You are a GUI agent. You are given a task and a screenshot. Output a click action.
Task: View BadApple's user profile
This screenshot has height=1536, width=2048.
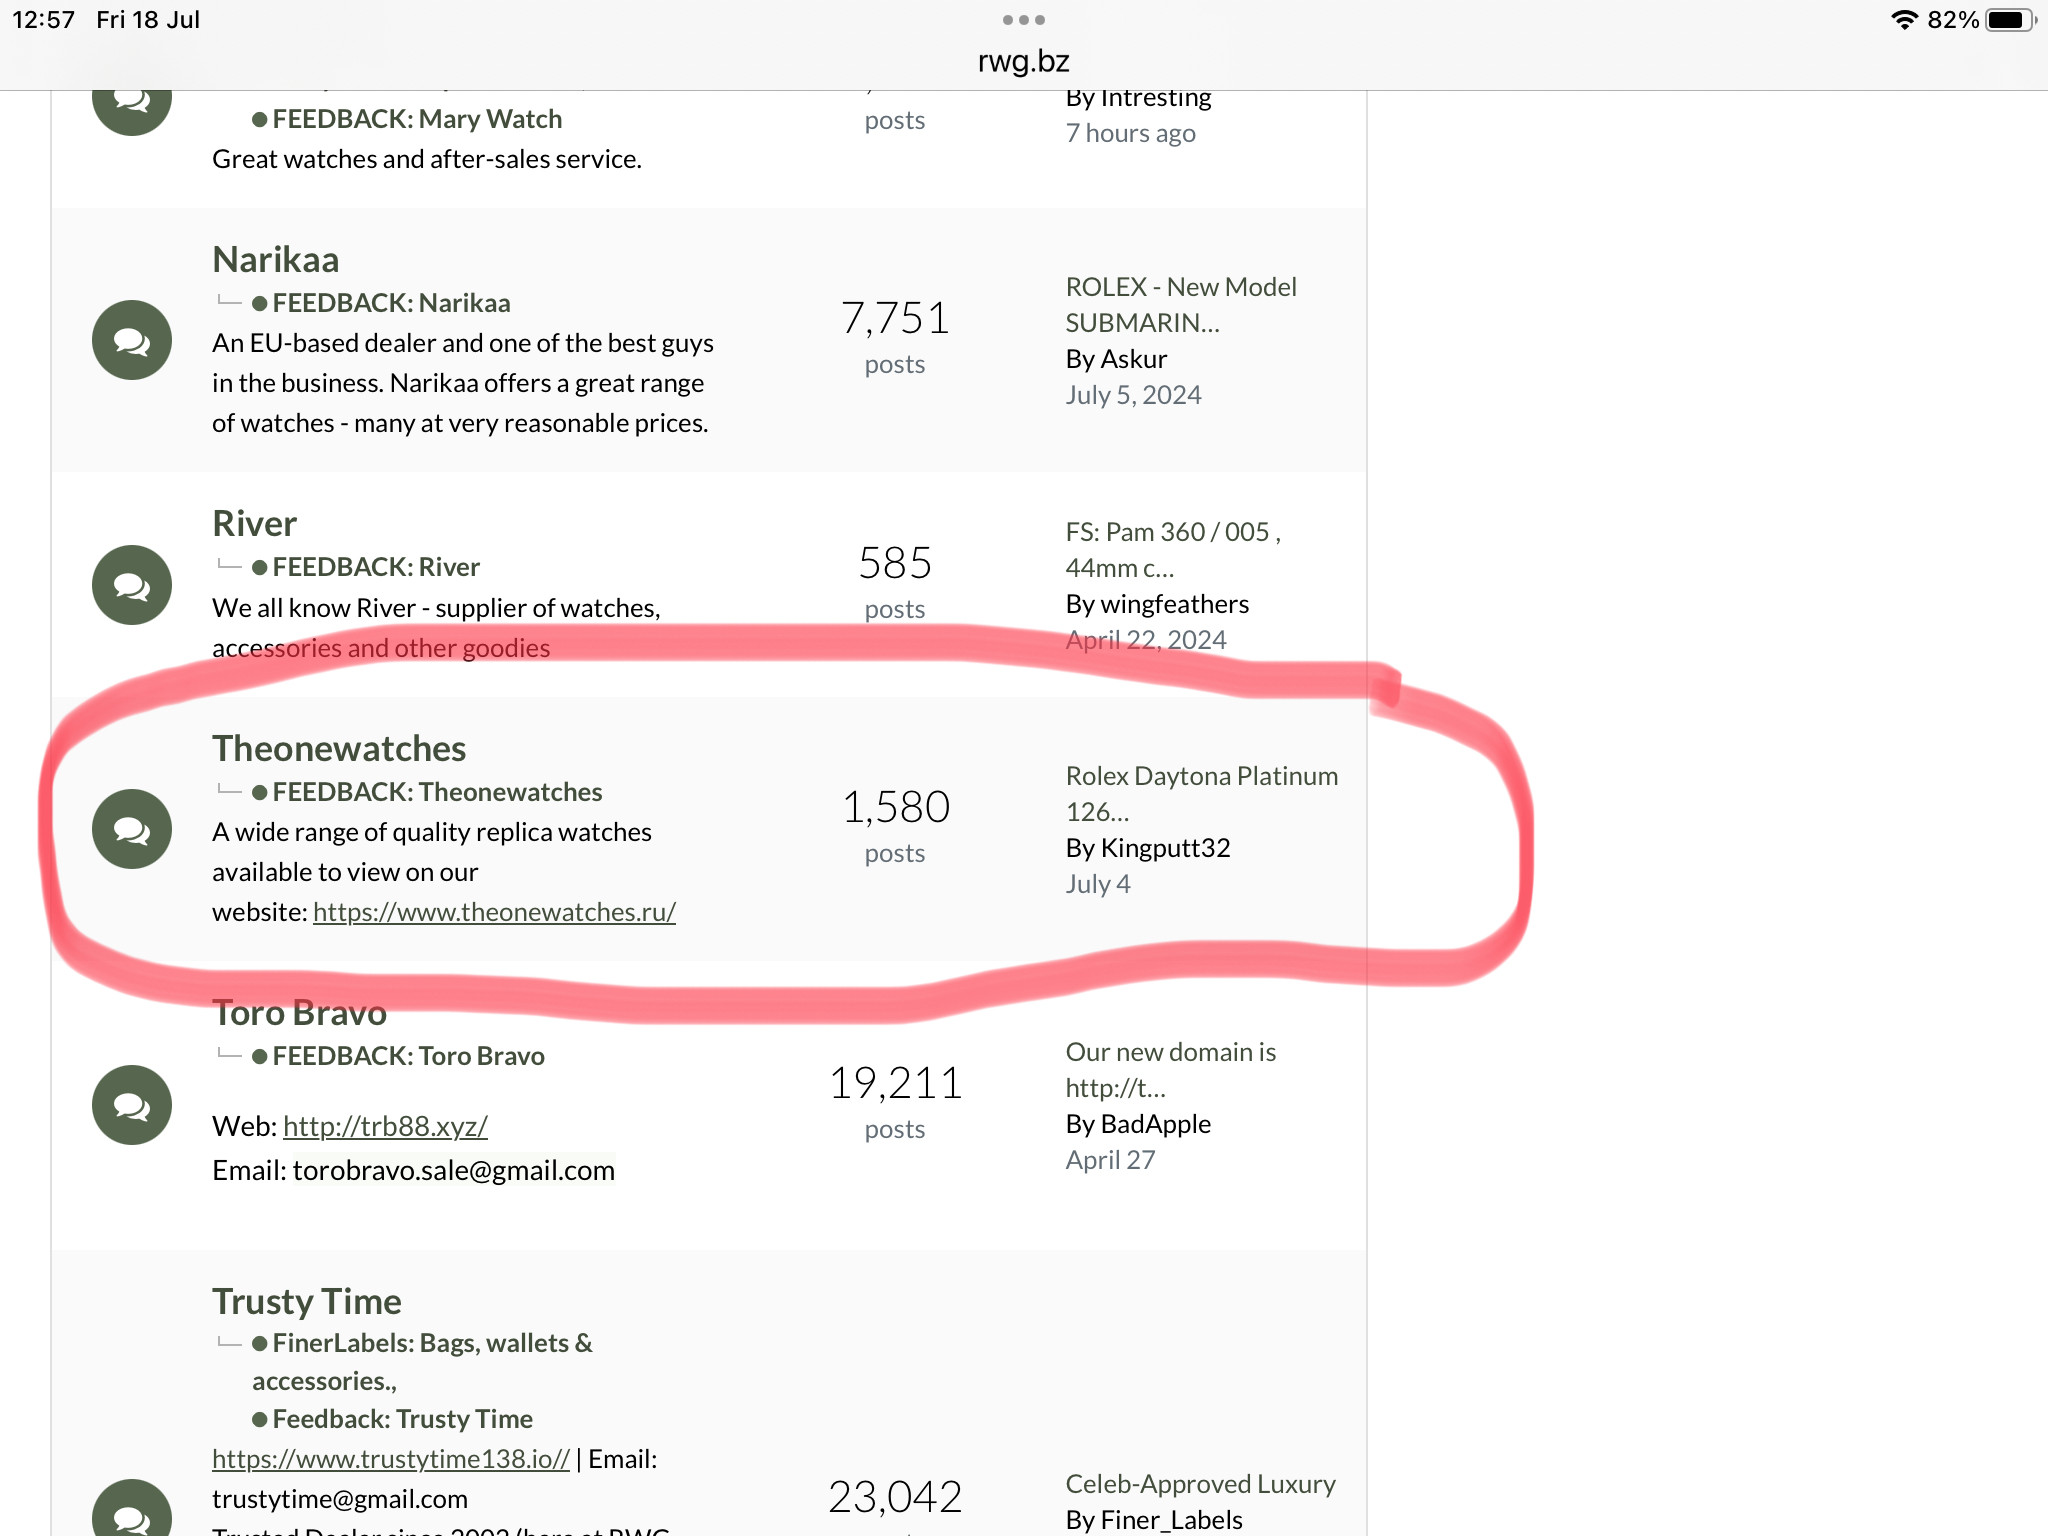click(1155, 1124)
